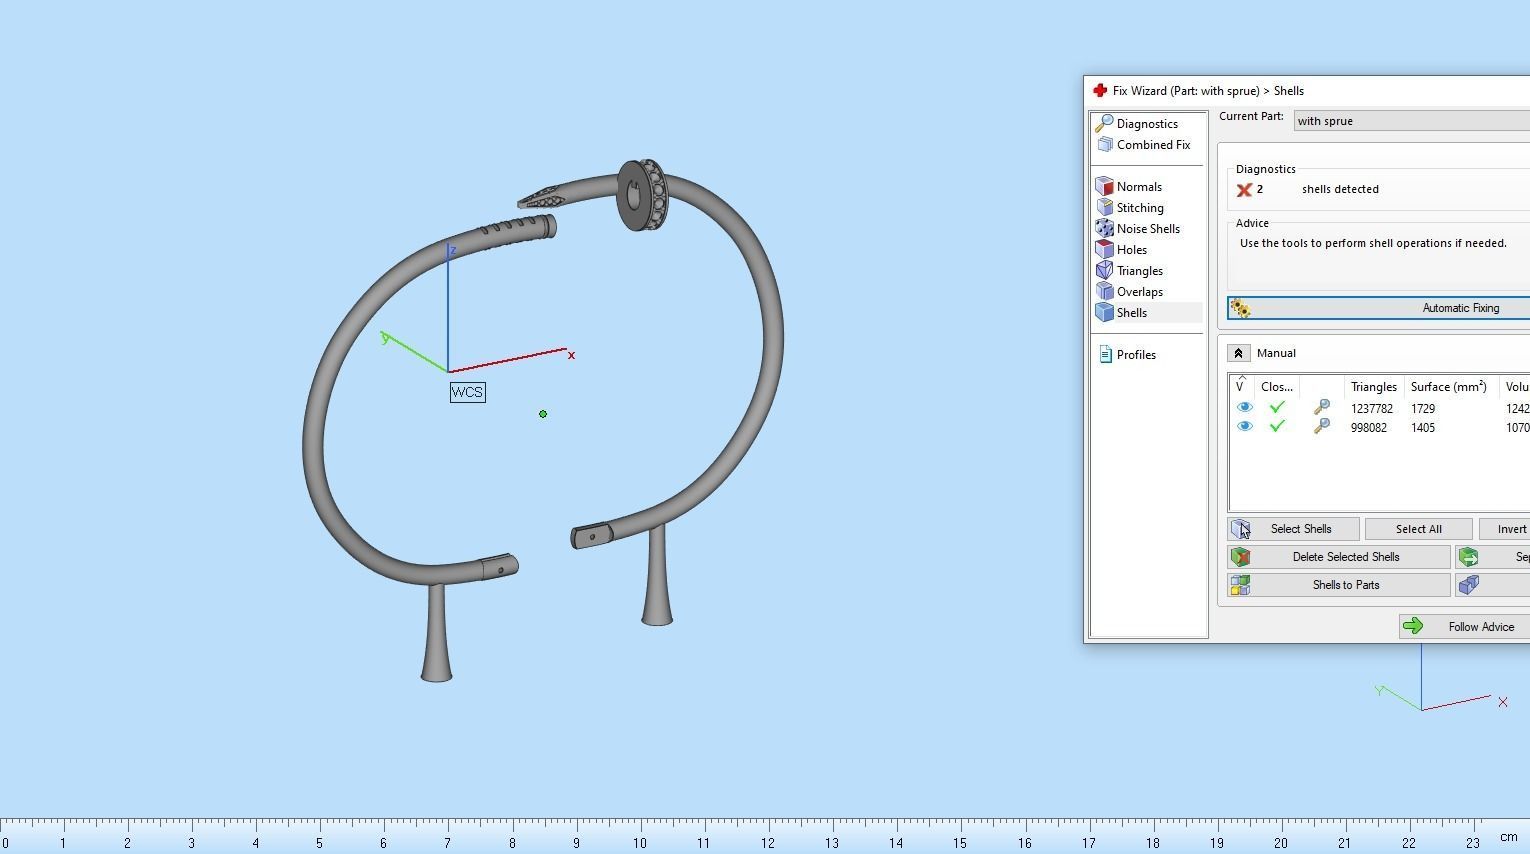Convert Shells to Parts
The width and height of the screenshot is (1530, 854).
point(1339,585)
